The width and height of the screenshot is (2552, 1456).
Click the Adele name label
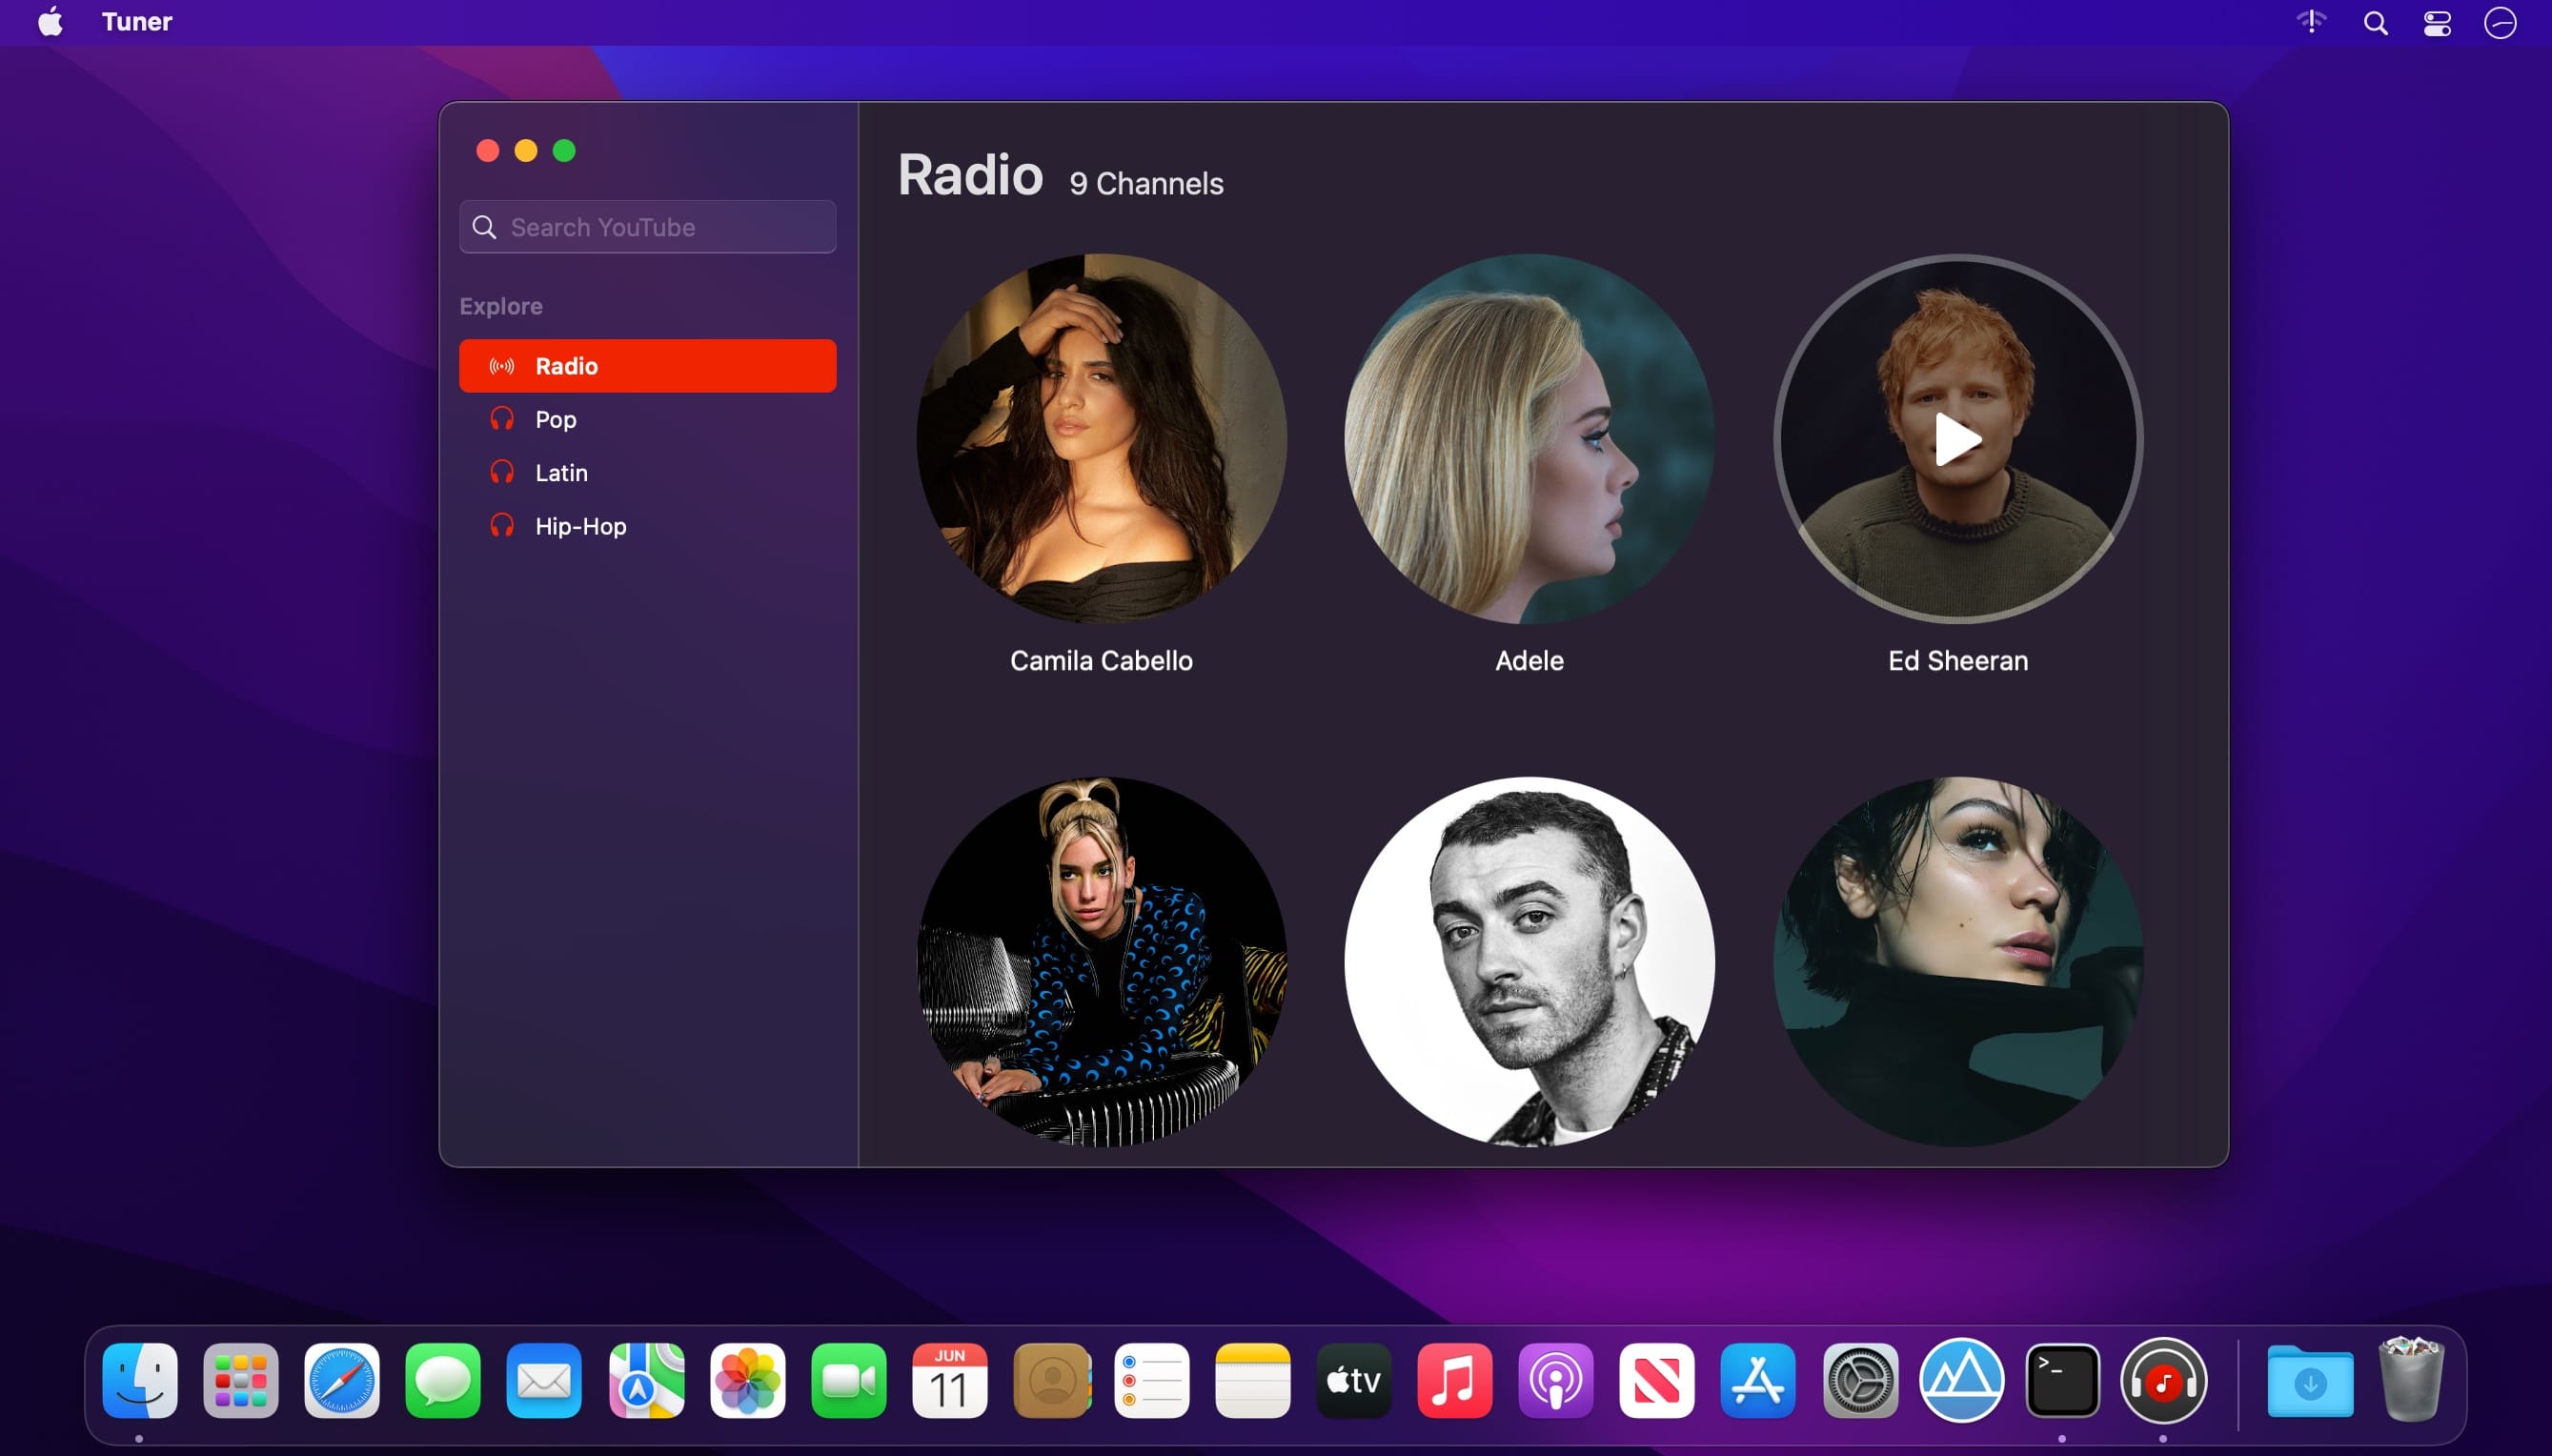1529,661
